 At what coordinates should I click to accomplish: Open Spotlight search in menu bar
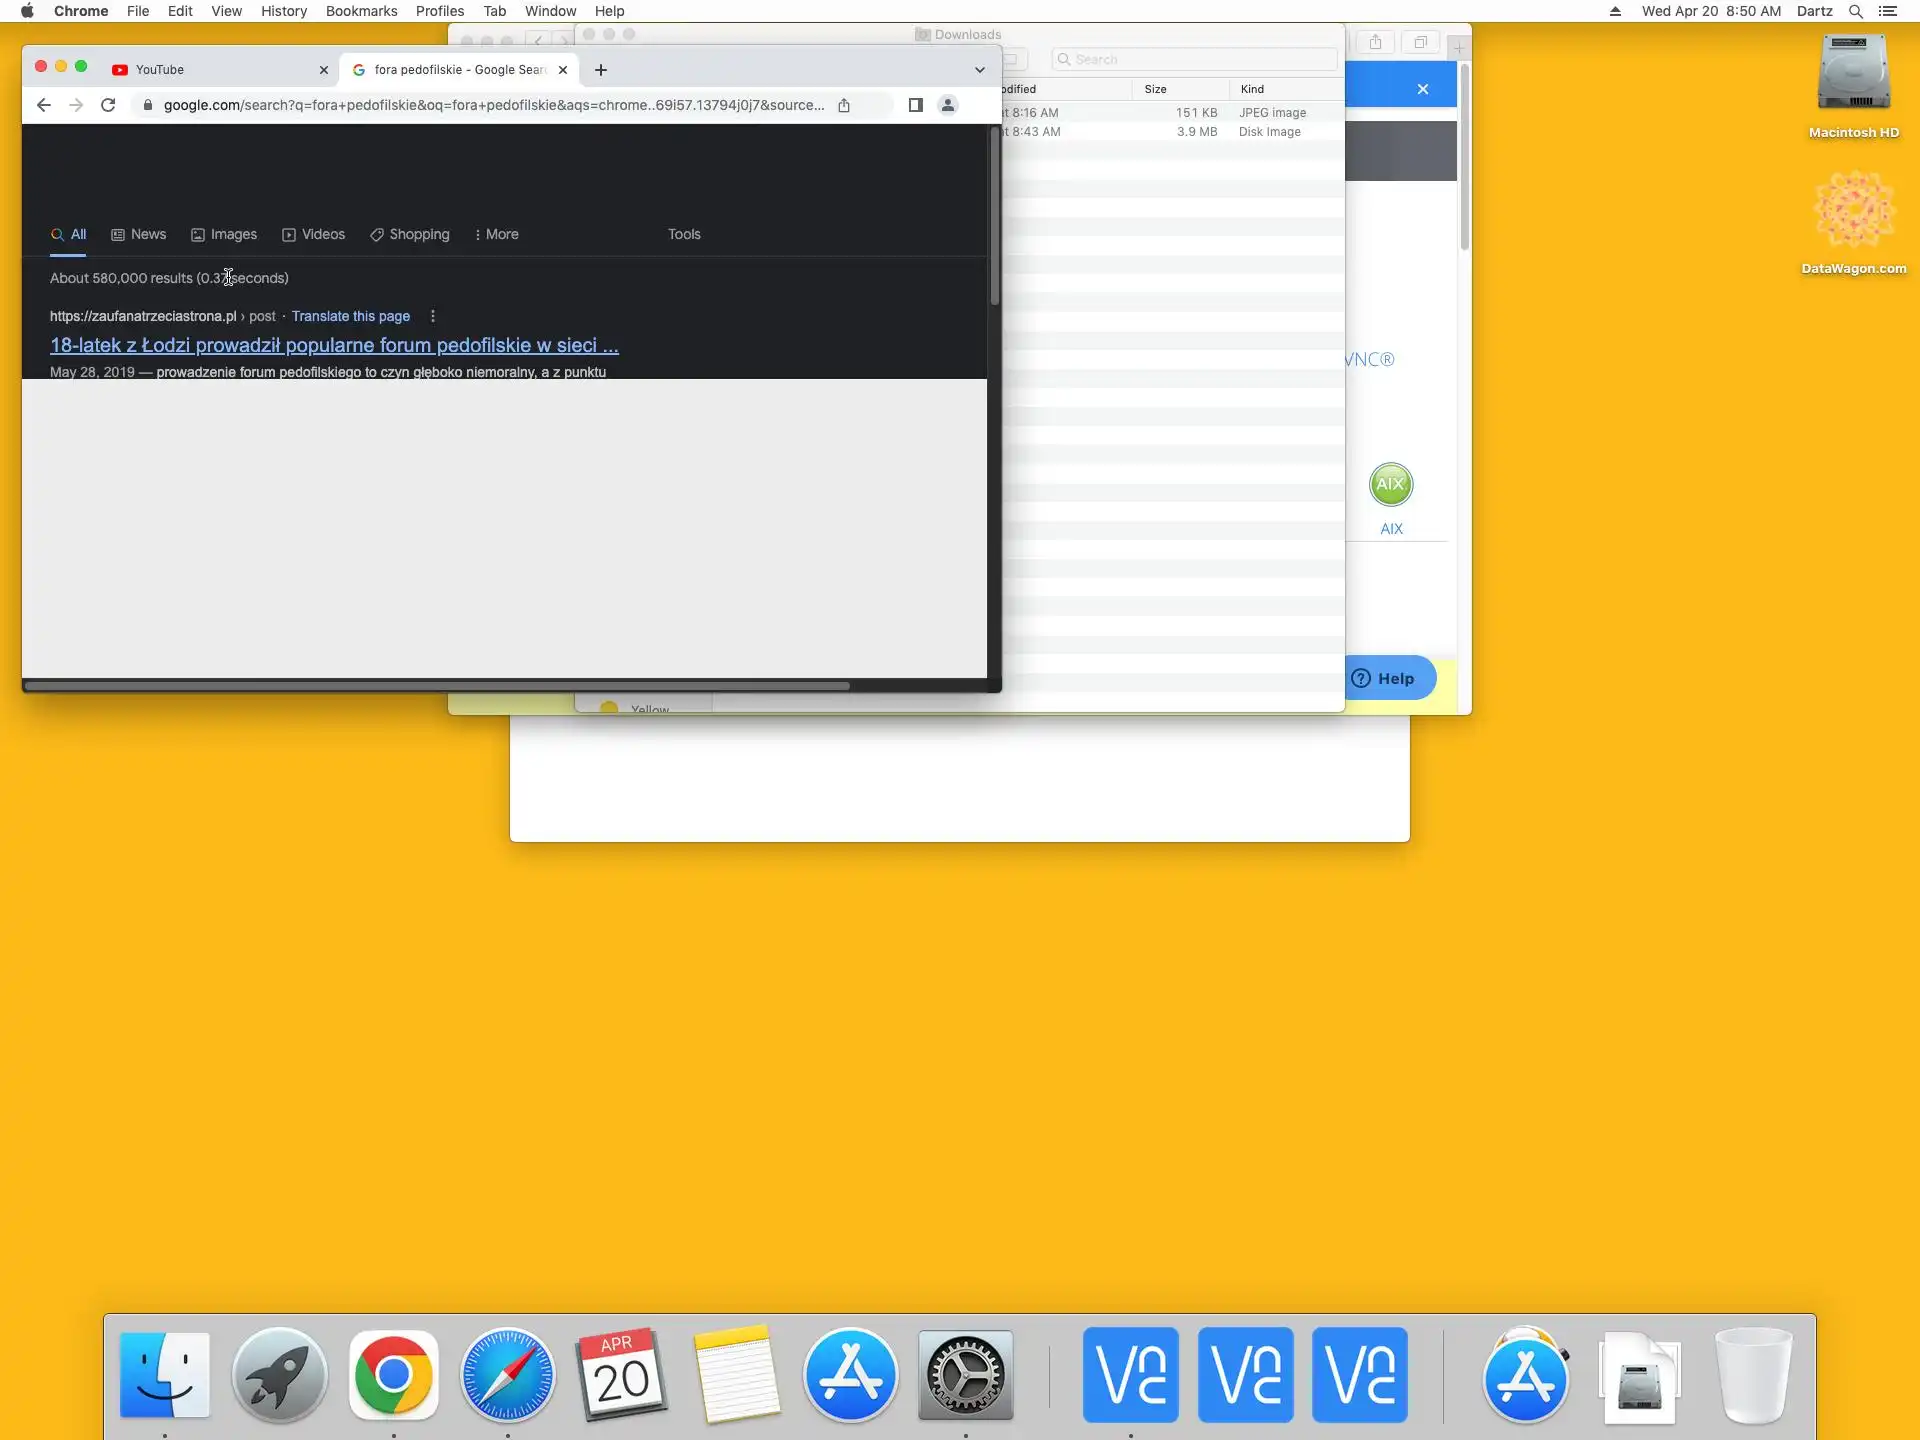(1855, 11)
